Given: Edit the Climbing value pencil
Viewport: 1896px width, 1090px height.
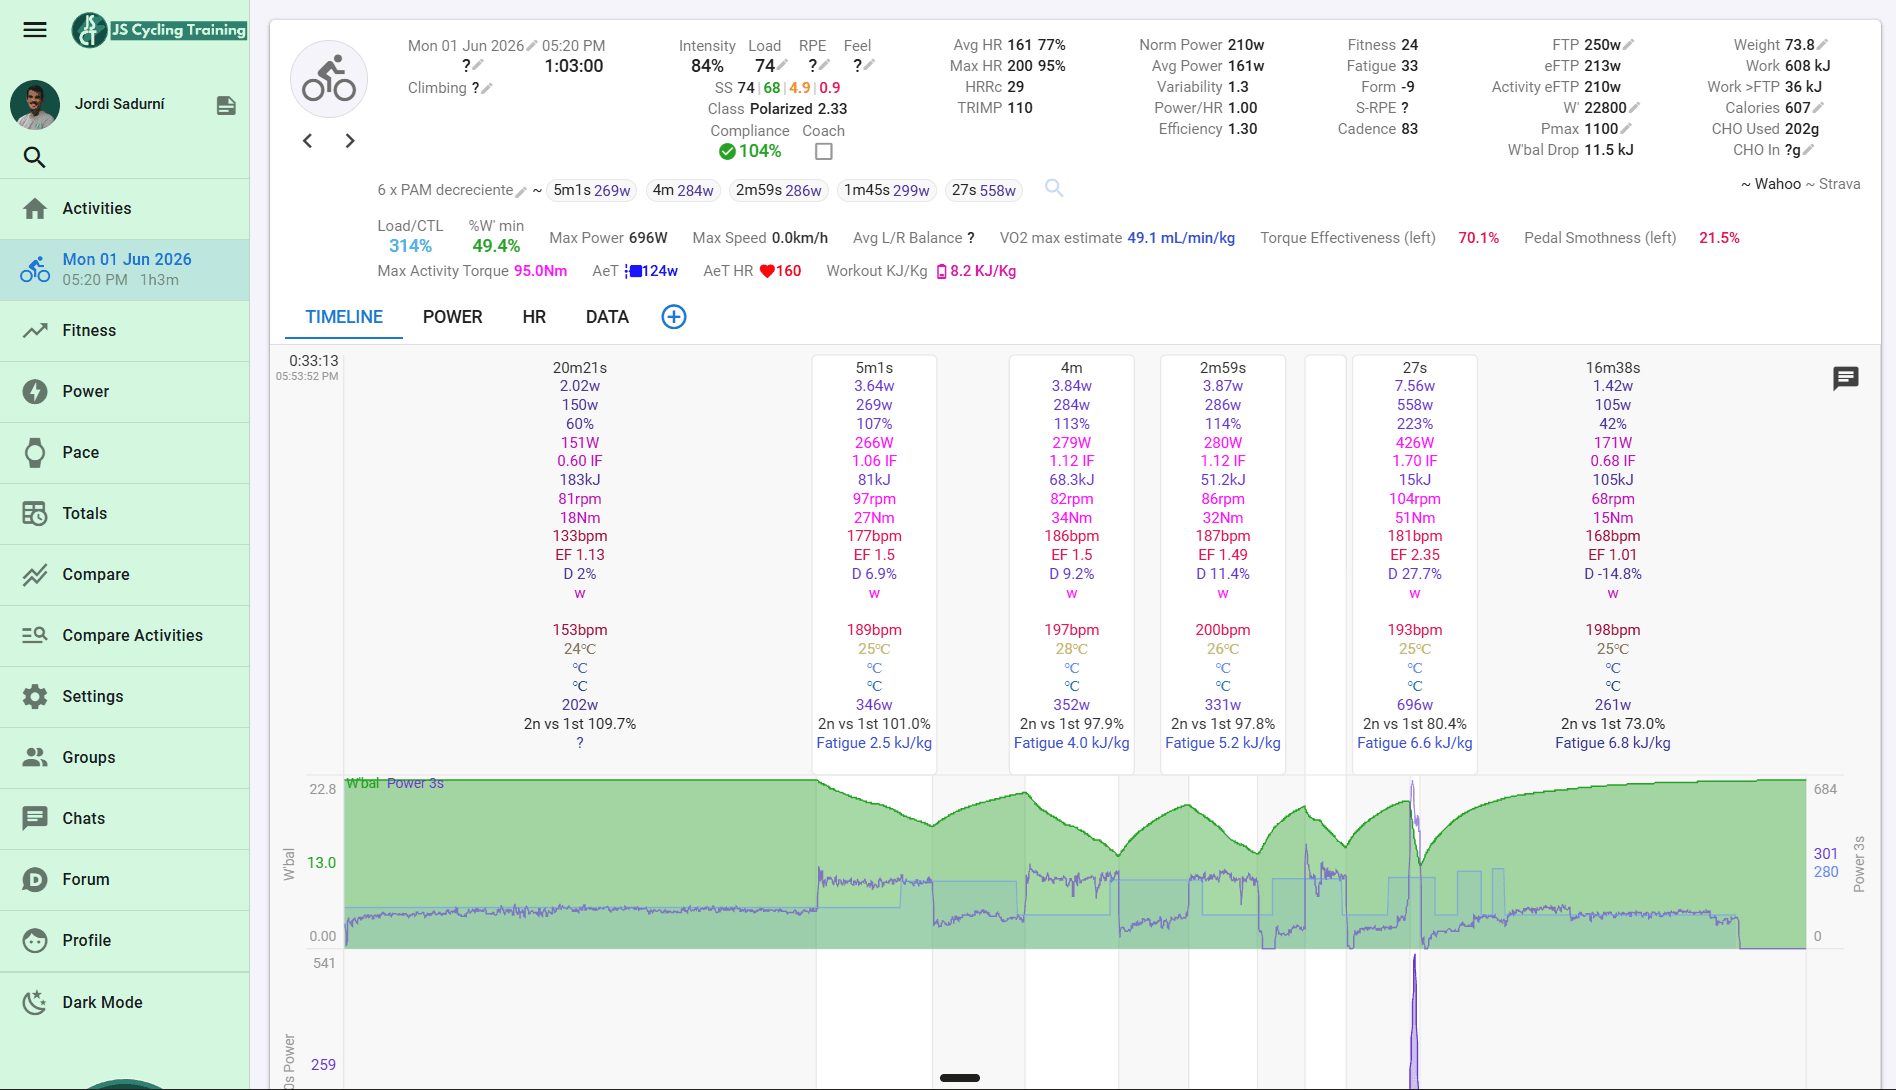Looking at the screenshot, I should pos(487,89).
